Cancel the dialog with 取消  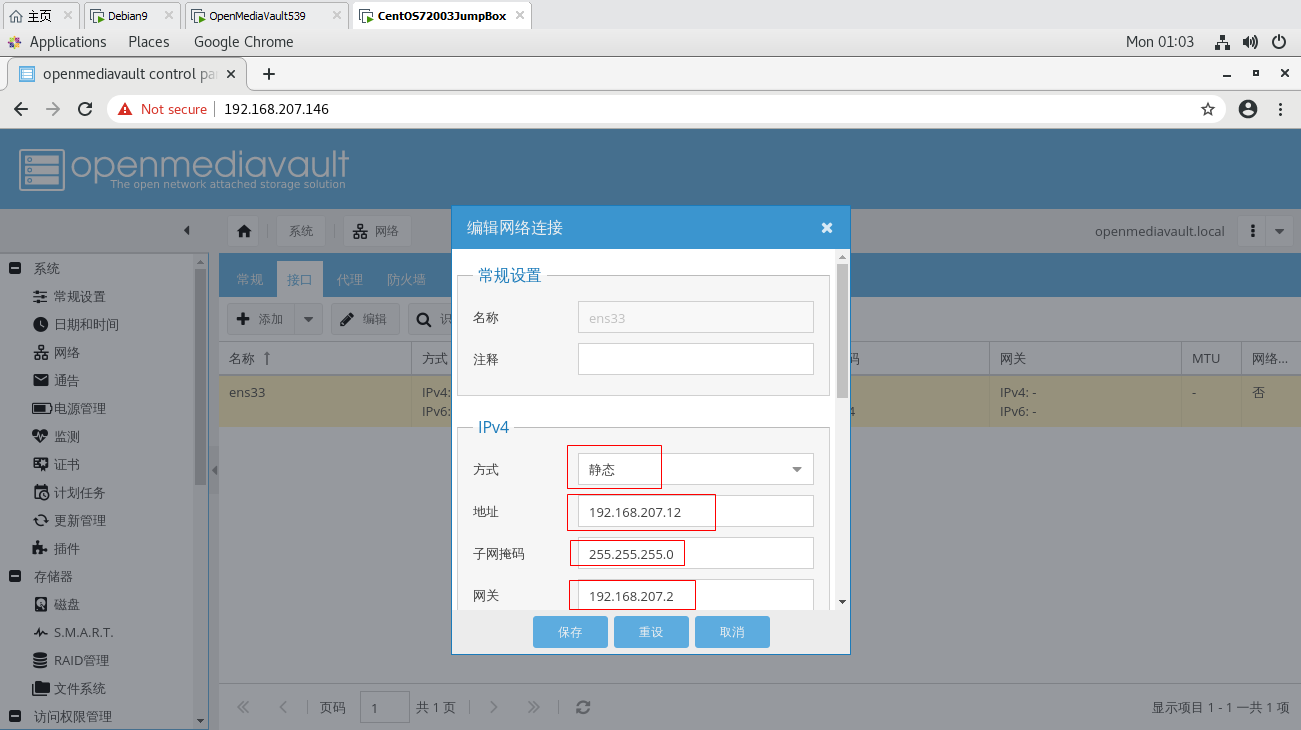coord(732,631)
